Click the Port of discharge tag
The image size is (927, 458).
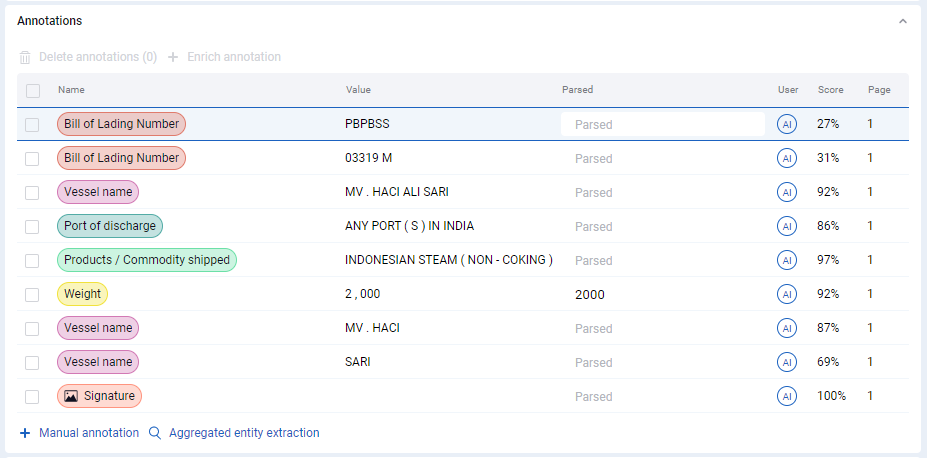[x=110, y=226]
